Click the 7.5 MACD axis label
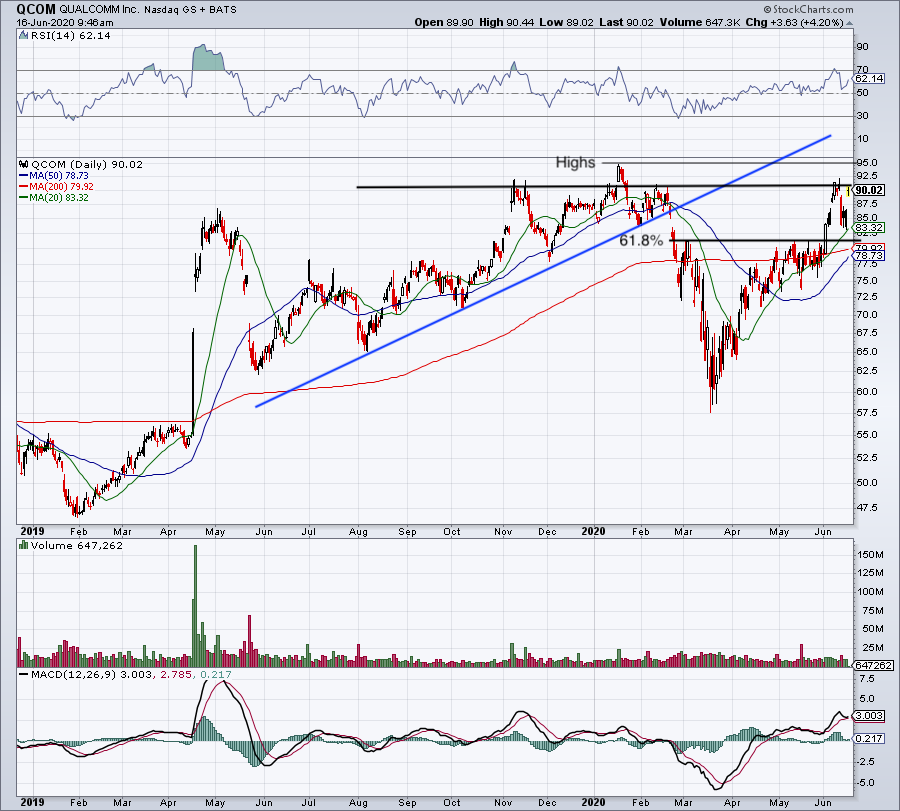The image size is (900, 811). point(867,678)
